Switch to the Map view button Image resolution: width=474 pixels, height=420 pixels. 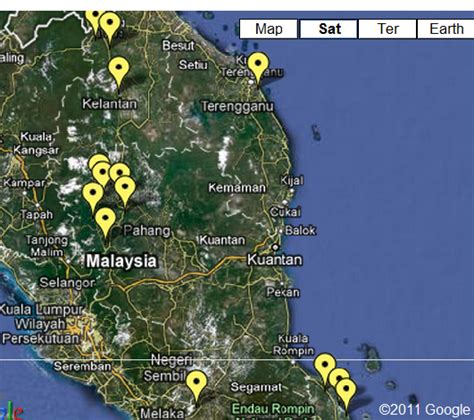tap(268, 29)
